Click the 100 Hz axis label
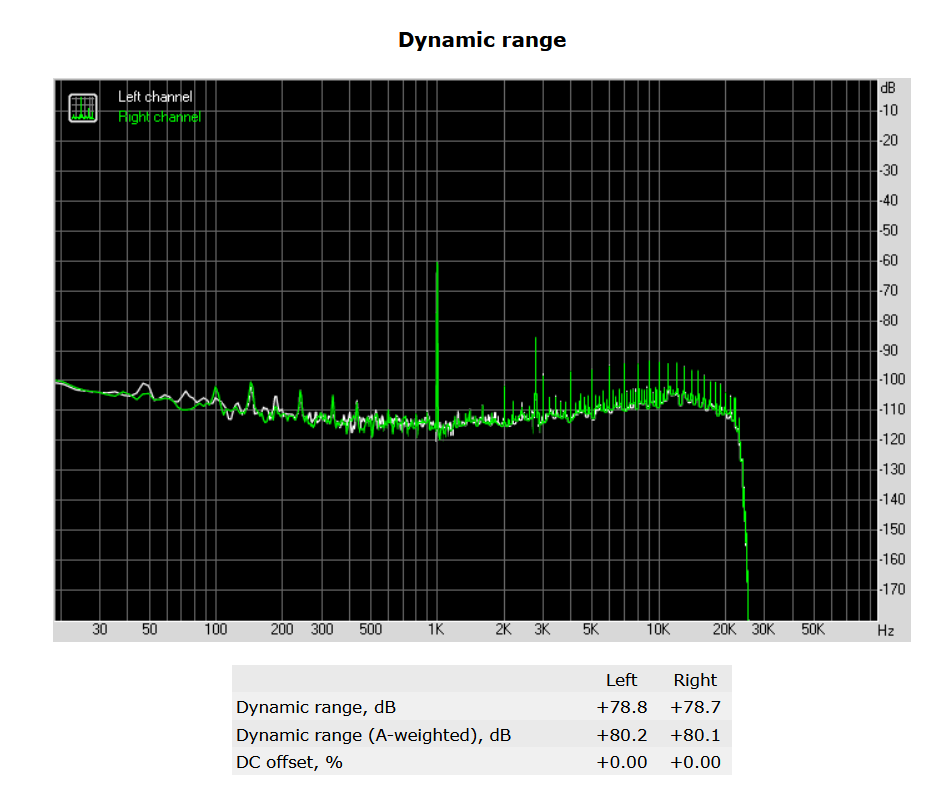This screenshot has height=795, width=936. (215, 630)
